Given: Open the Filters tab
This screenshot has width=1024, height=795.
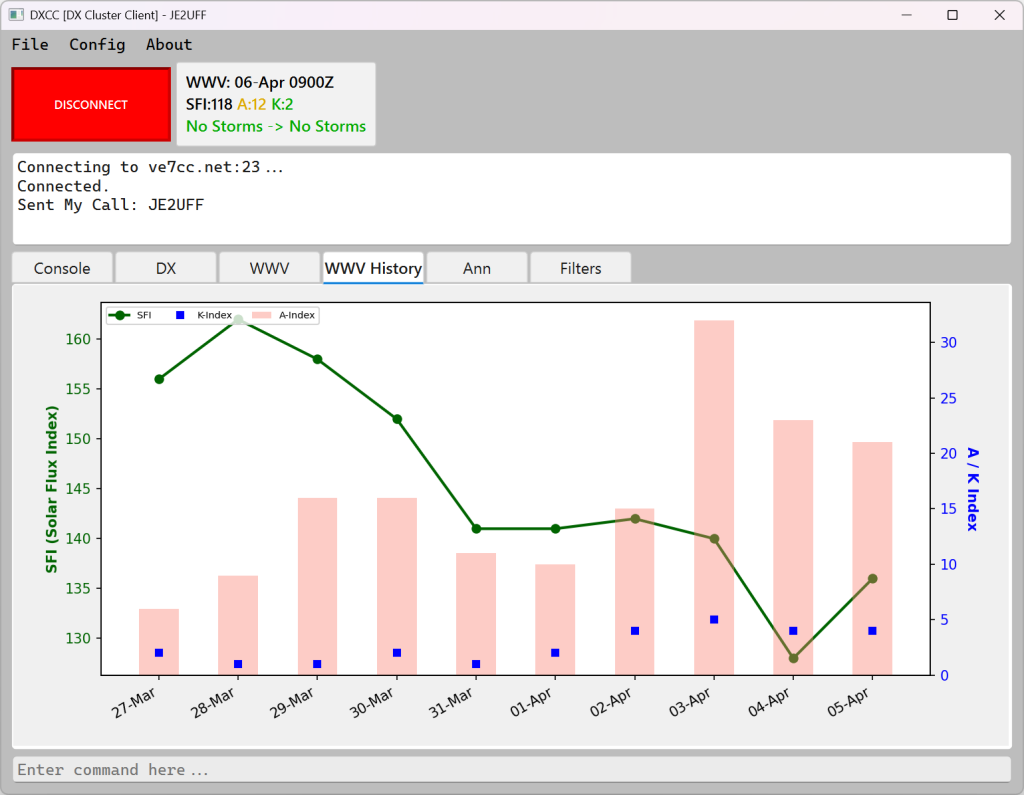Looking at the screenshot, I should pyautogui.click(x=581, y=268).
